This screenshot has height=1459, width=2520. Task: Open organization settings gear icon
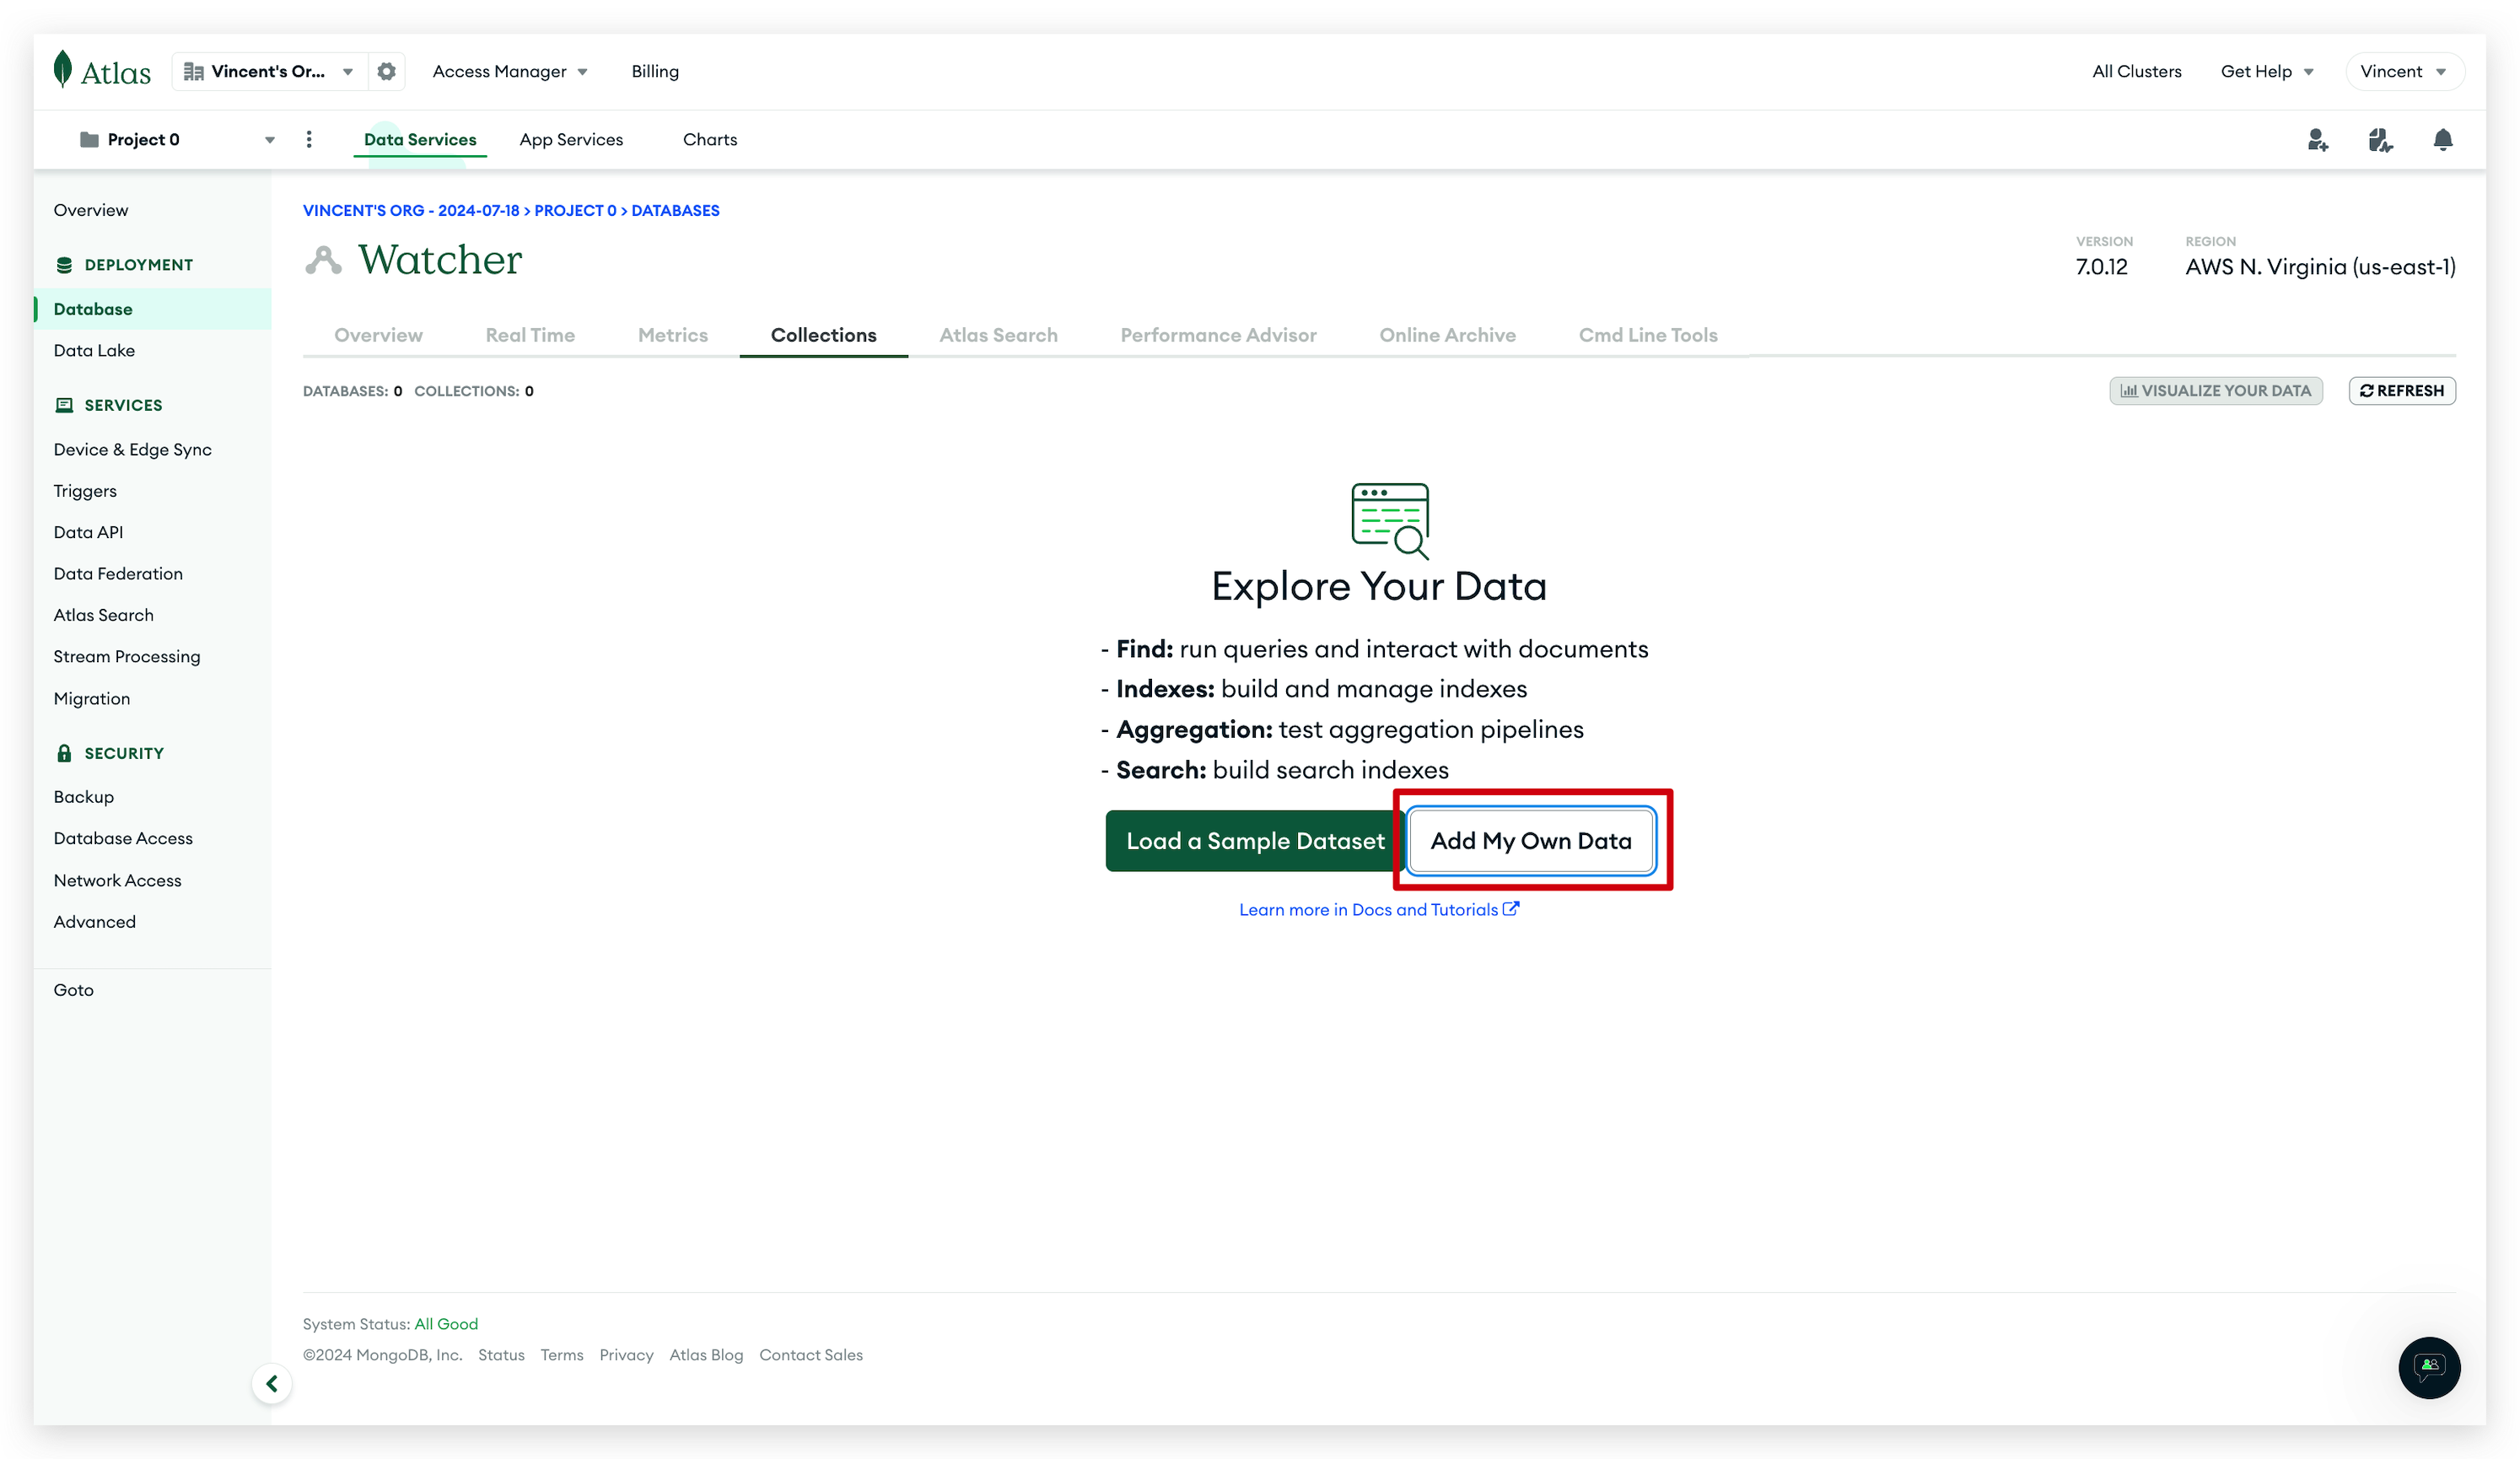tap(386, 71)
